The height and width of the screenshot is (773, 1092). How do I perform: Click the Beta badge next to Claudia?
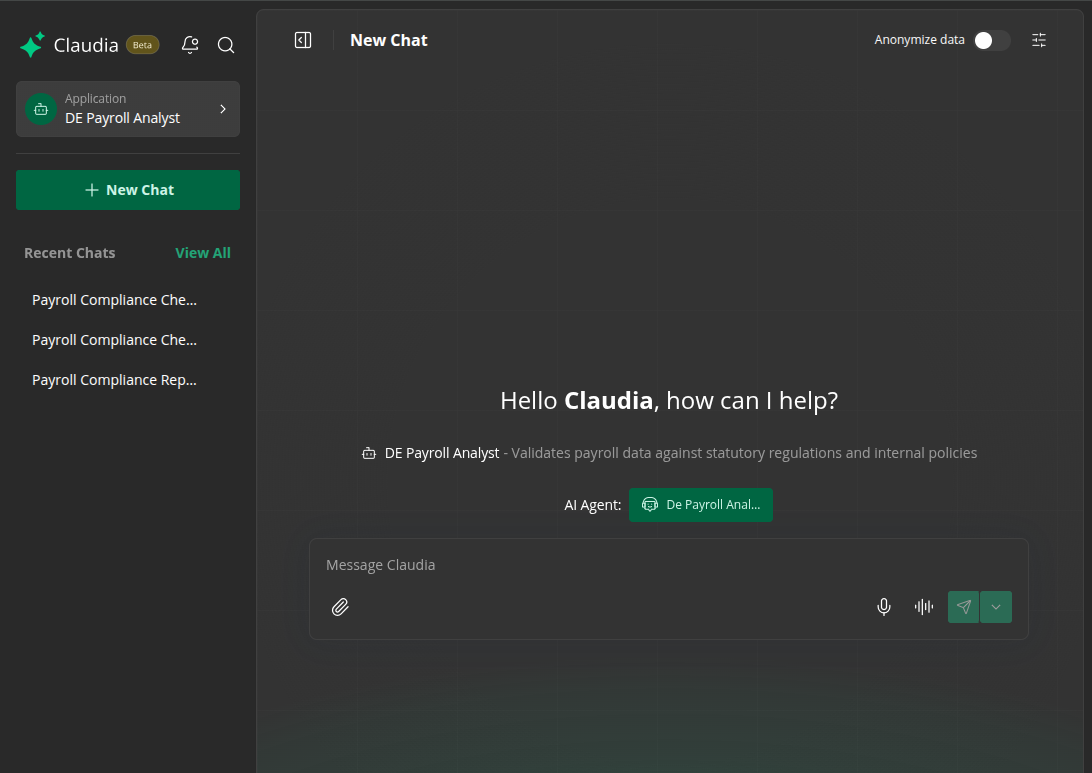click(143, 45)
